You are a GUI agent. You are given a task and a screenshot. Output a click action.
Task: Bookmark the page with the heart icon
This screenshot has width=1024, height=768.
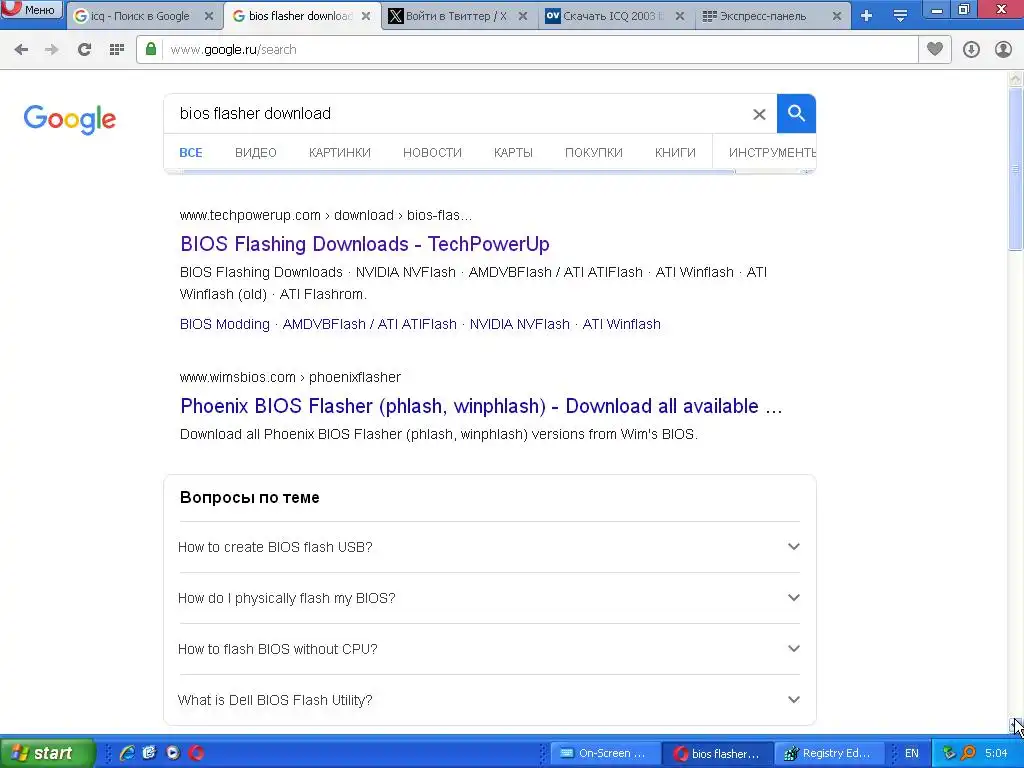pyautogui.click(x=935, y=50)
